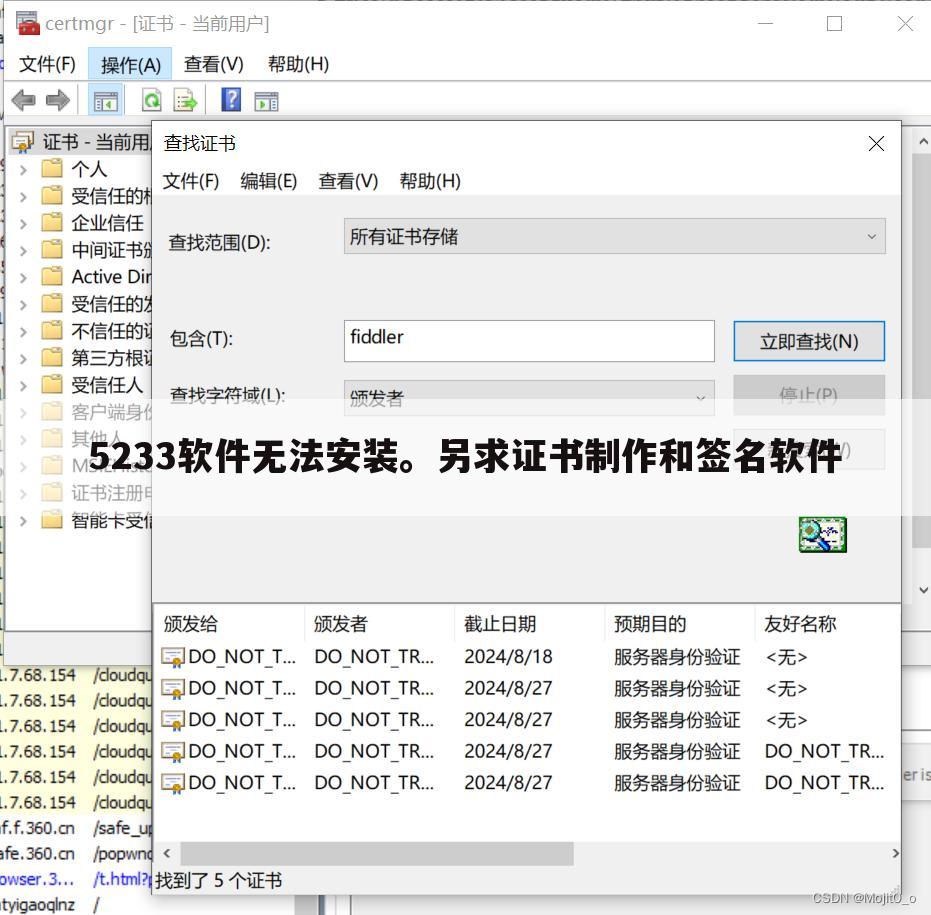Open the 查找范围 所有证书存储 dropdown

pyautogui.click(x=615, y=236)
